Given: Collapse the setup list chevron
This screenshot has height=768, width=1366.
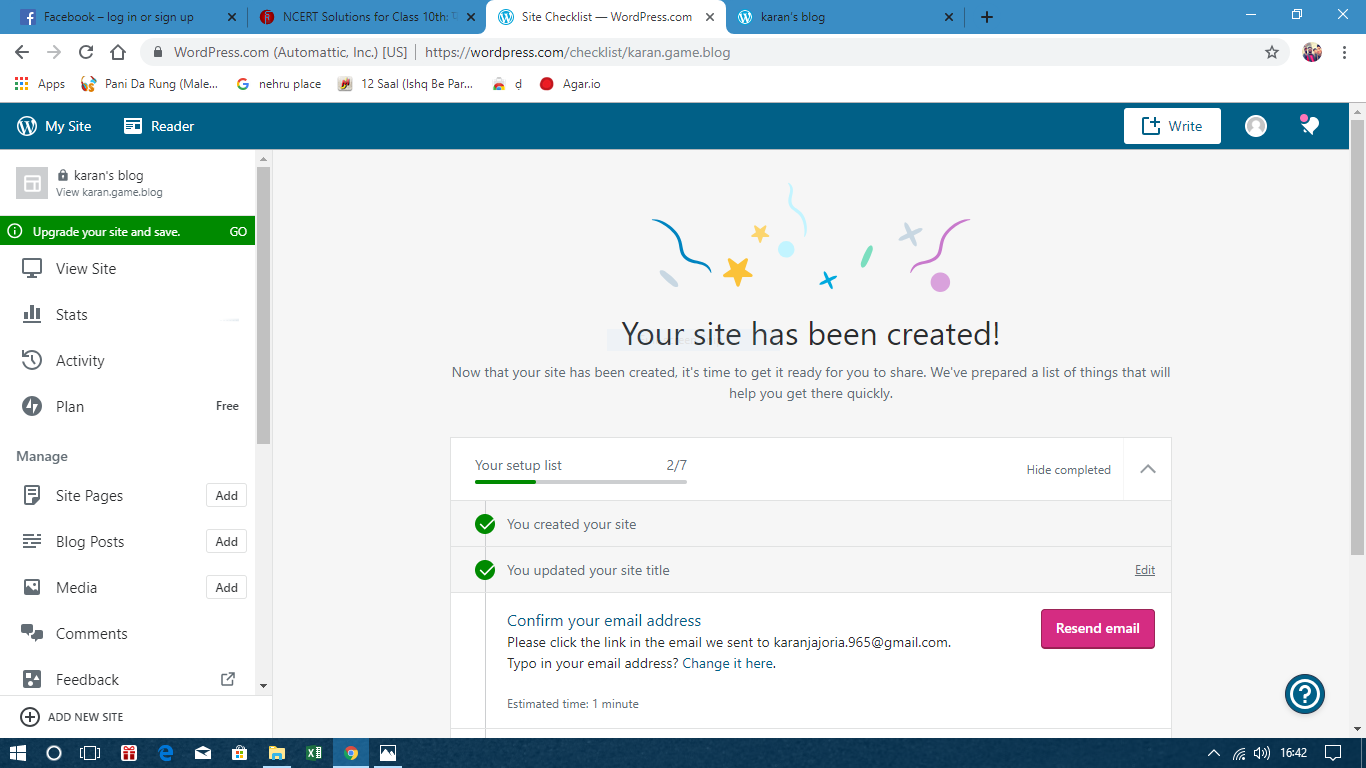Looking at the screenshot, I should pyautogui.click(x=1147, y=469).
